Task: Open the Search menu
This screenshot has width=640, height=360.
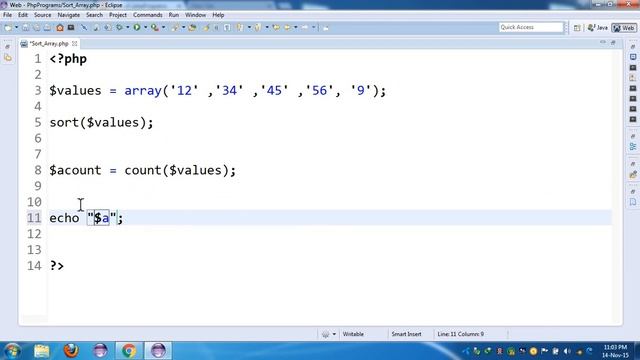Action: (x=94, y=15)
